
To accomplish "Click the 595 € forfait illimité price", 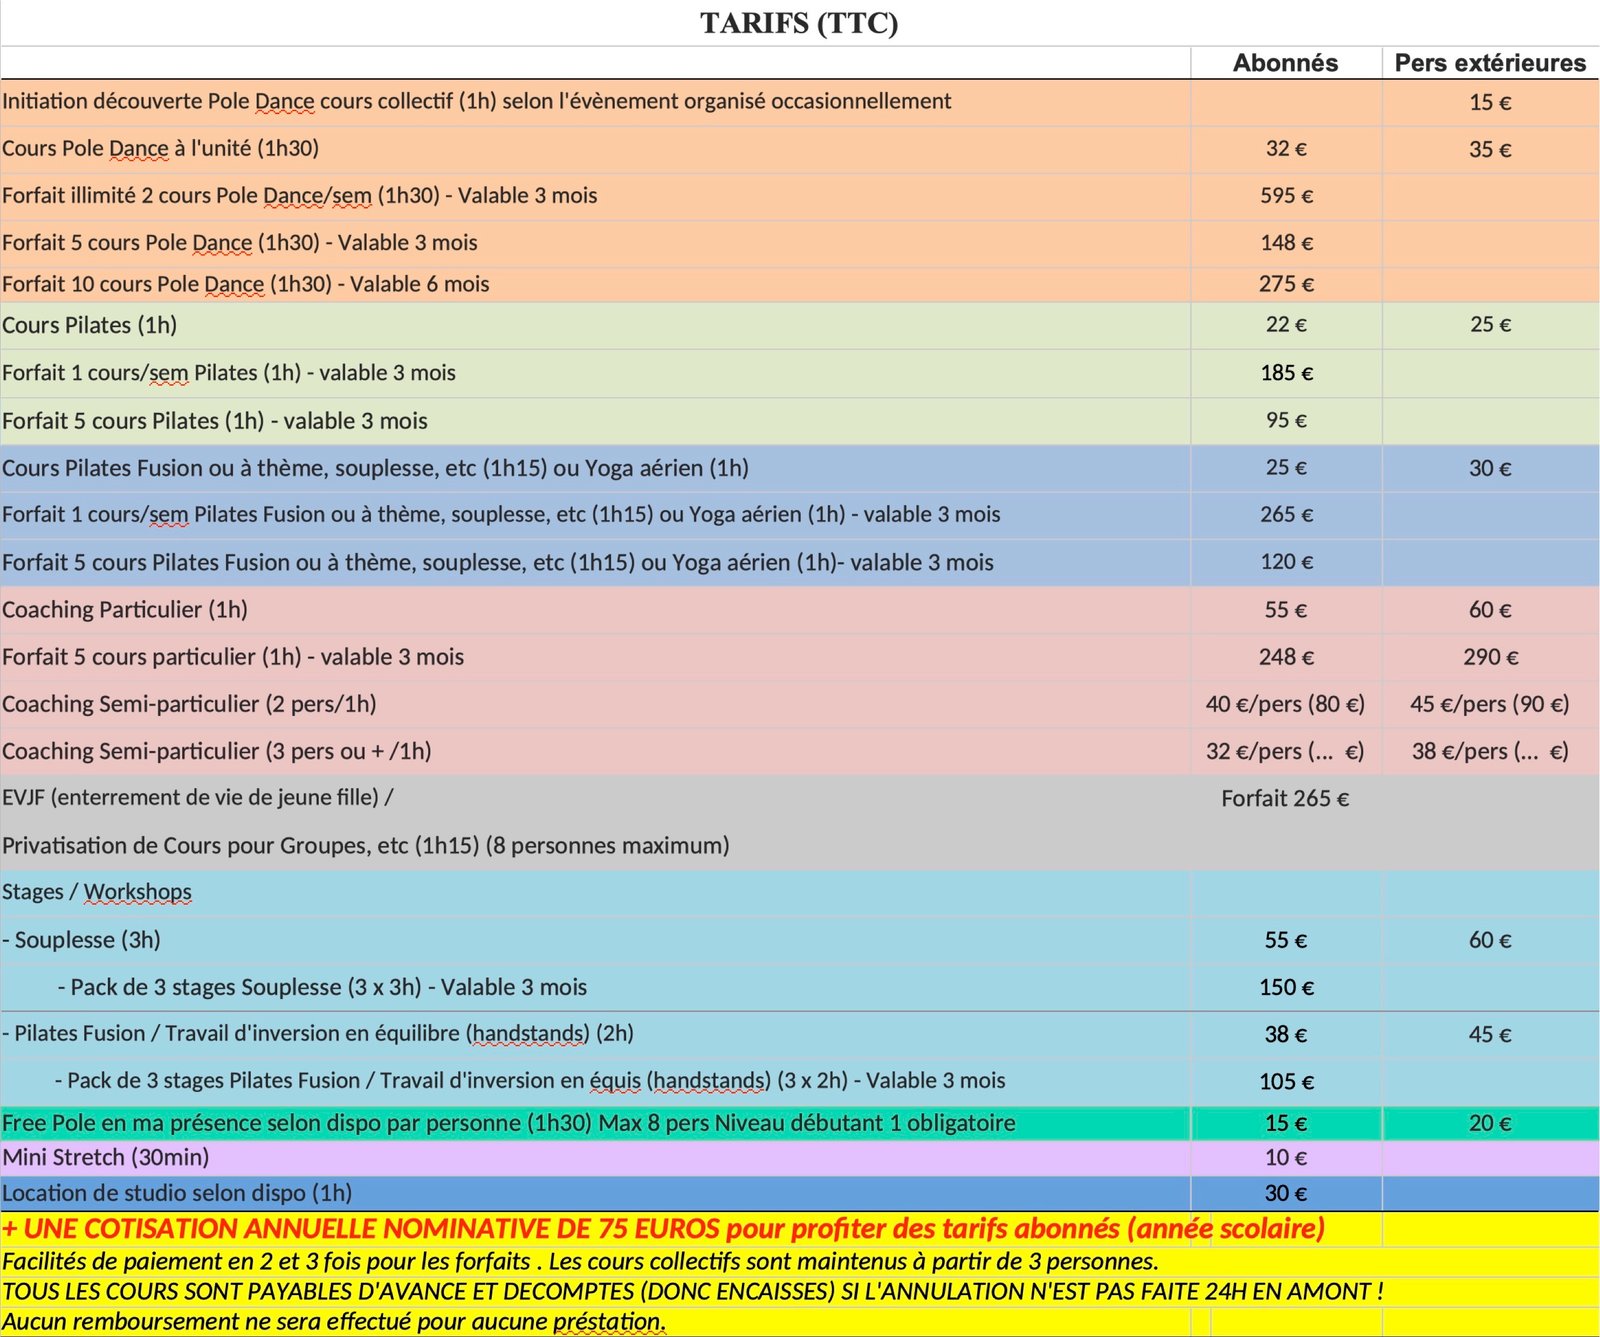I will coord(1286,196).
